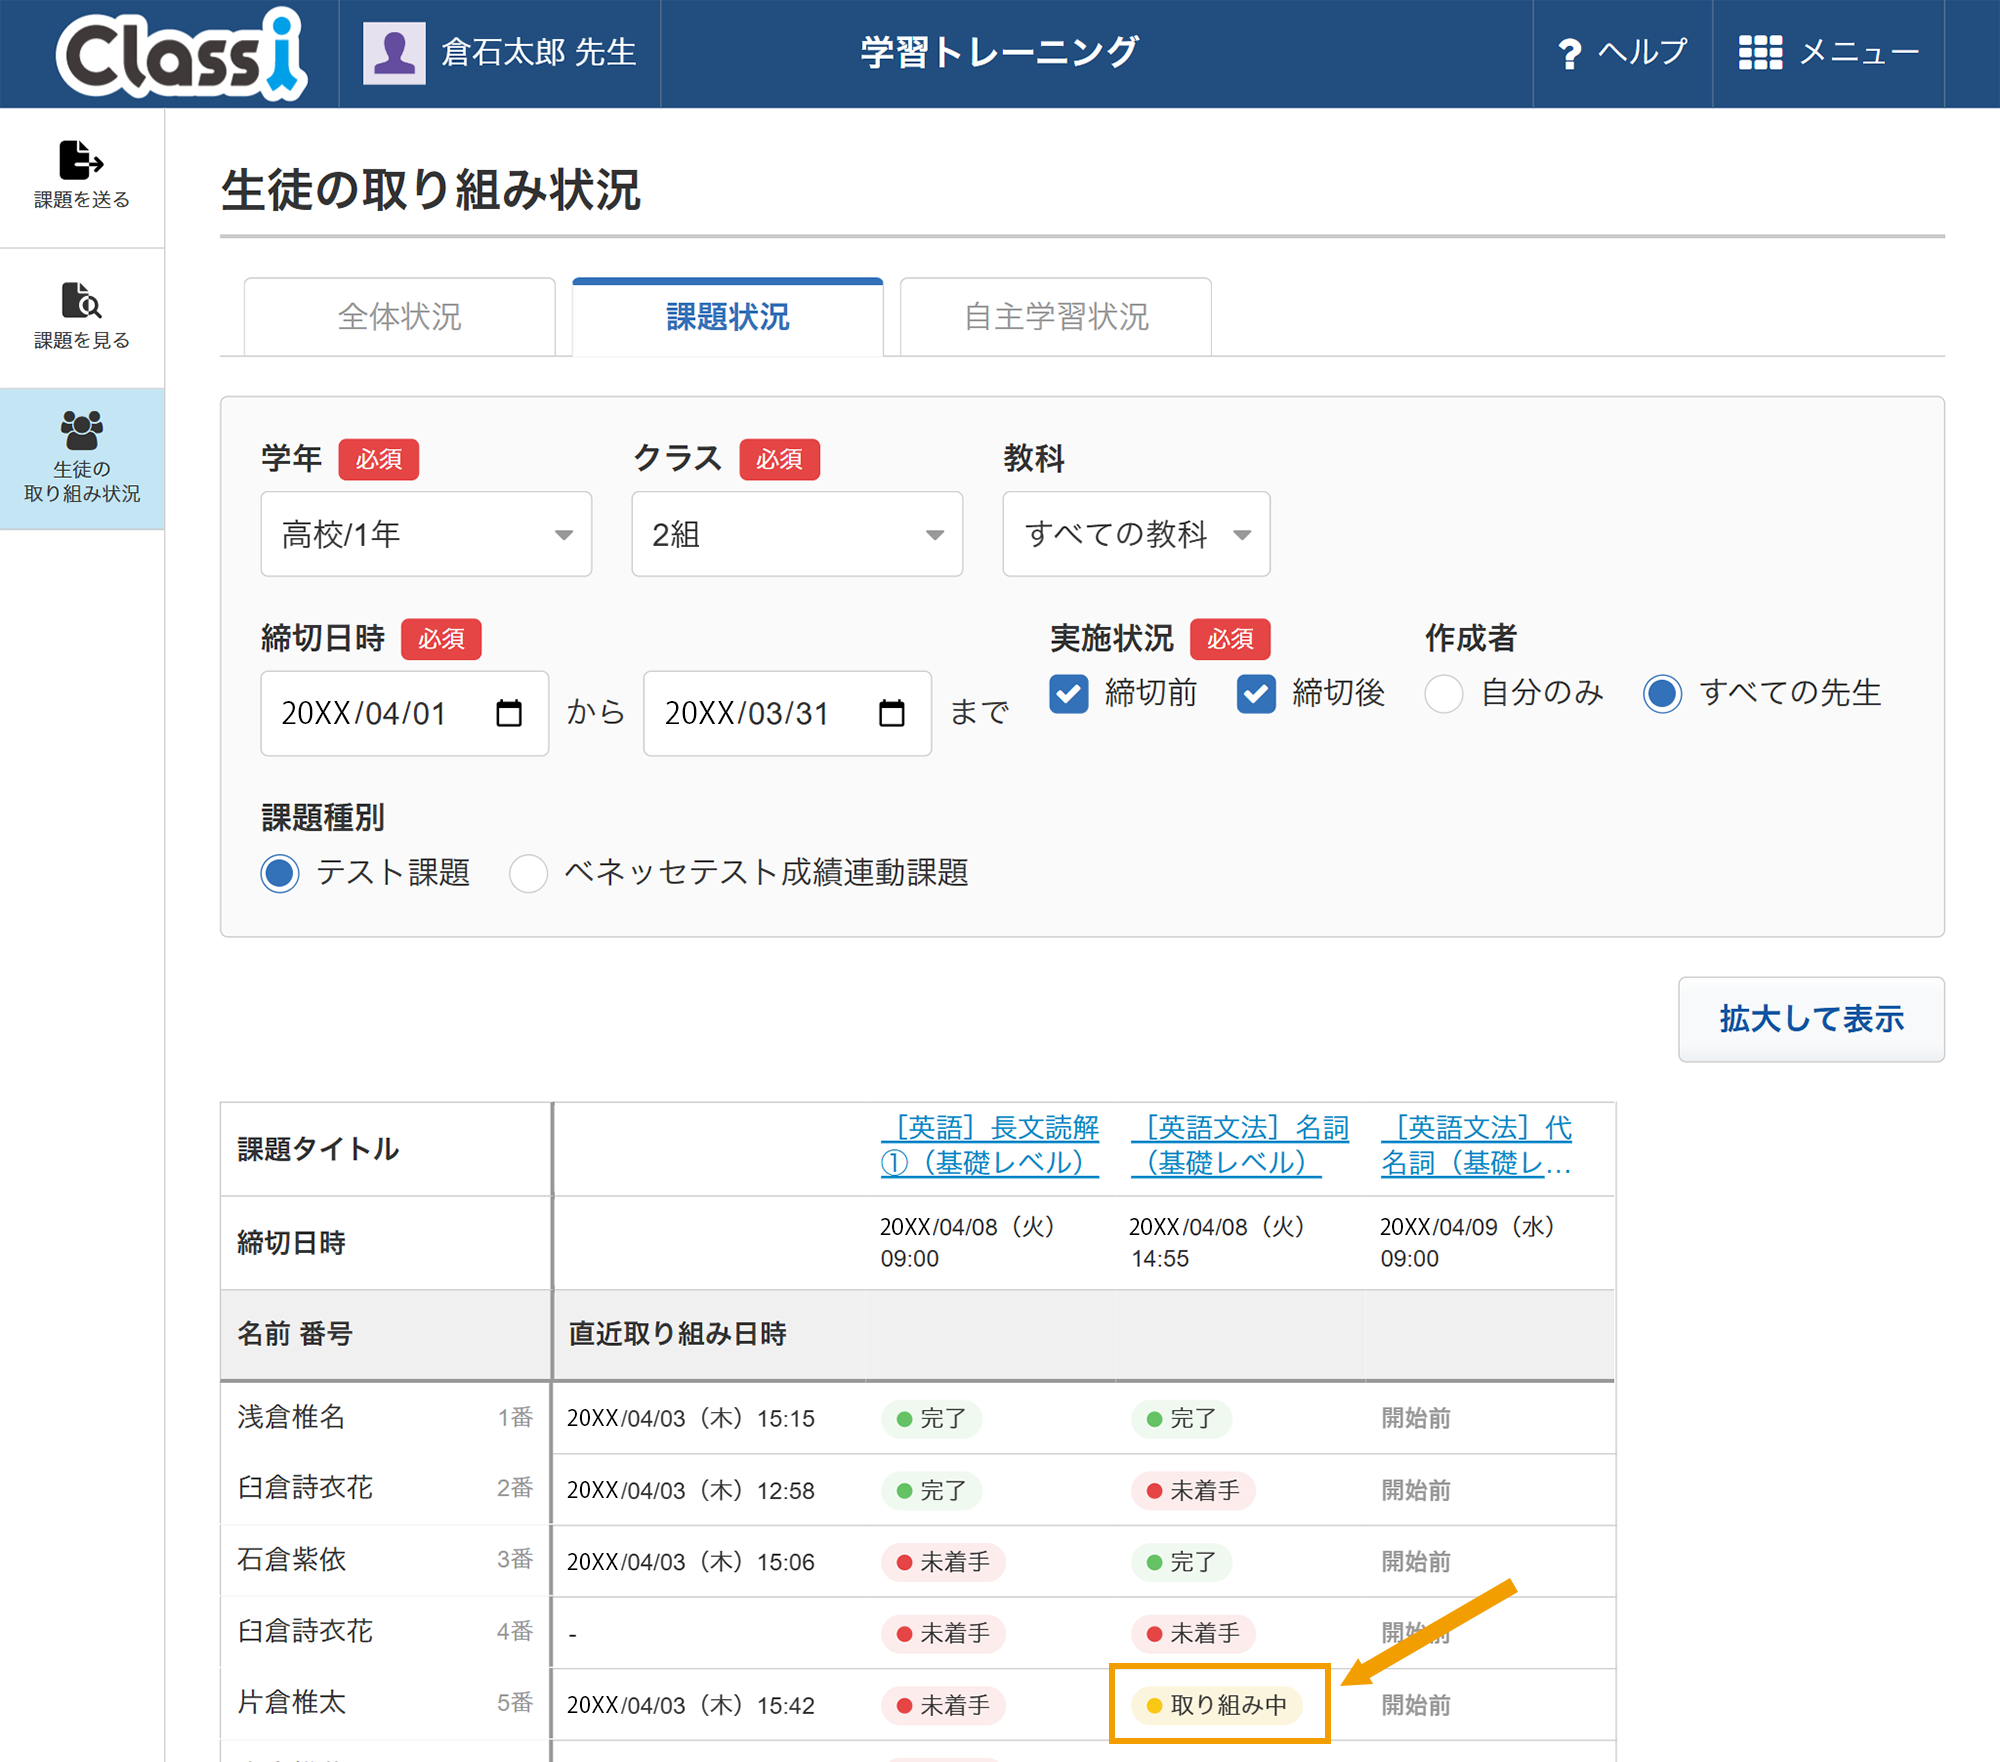The image size is (2000, 1762).
Task: Open the [英語文法] 名詞 (基礎レベル) link
Action: (1240, 1145)
